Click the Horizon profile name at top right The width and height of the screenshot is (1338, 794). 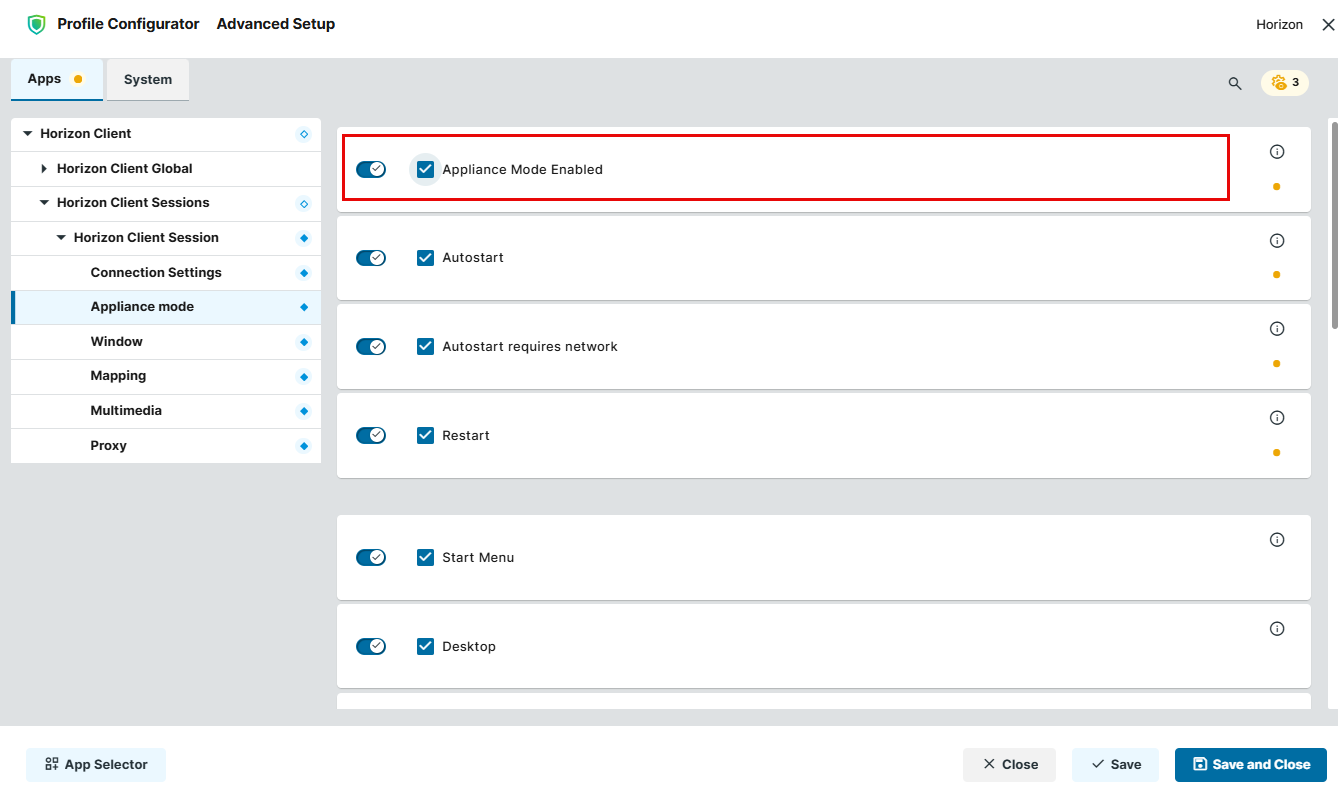(x=1279, y=25)
